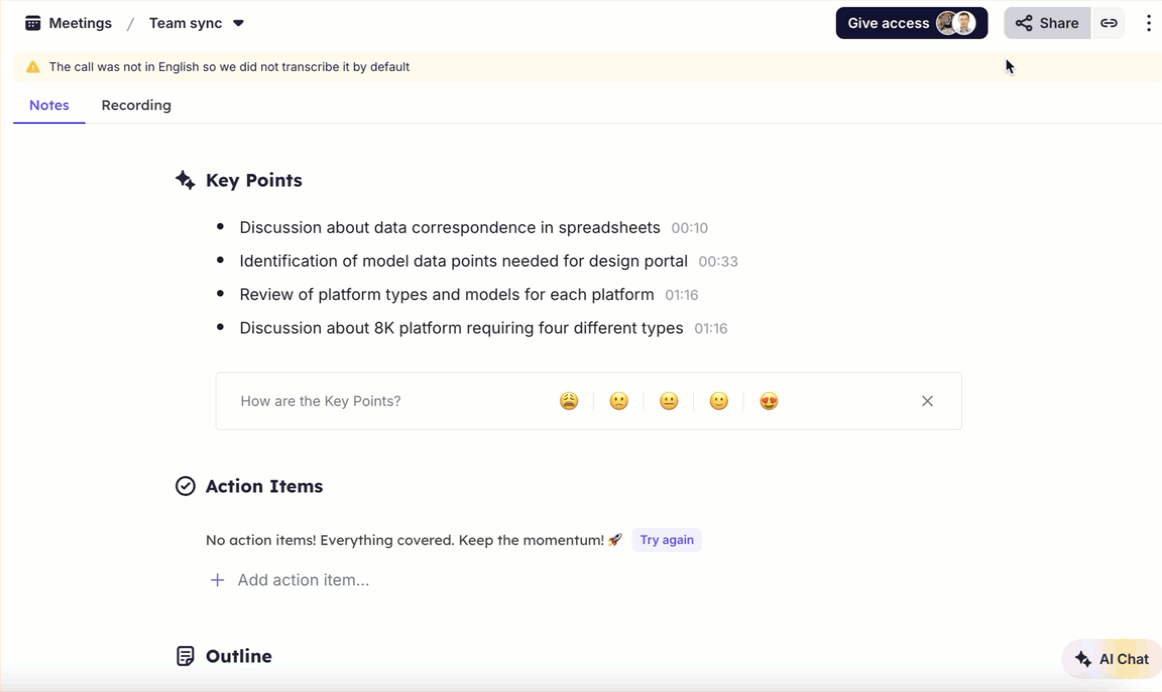Click the Give access button
The width and height of the screenshot is (1162, 692).
point(912,23)
